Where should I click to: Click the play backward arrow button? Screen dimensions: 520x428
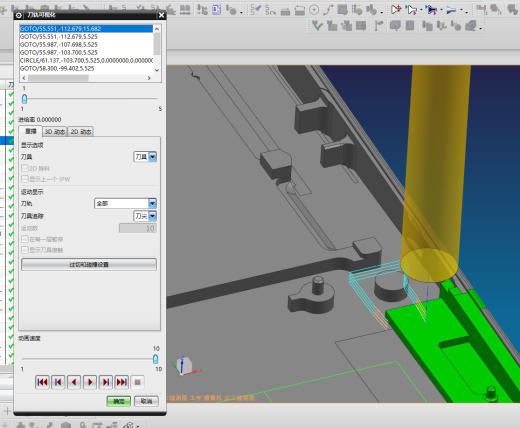click(x=74, y=382)
